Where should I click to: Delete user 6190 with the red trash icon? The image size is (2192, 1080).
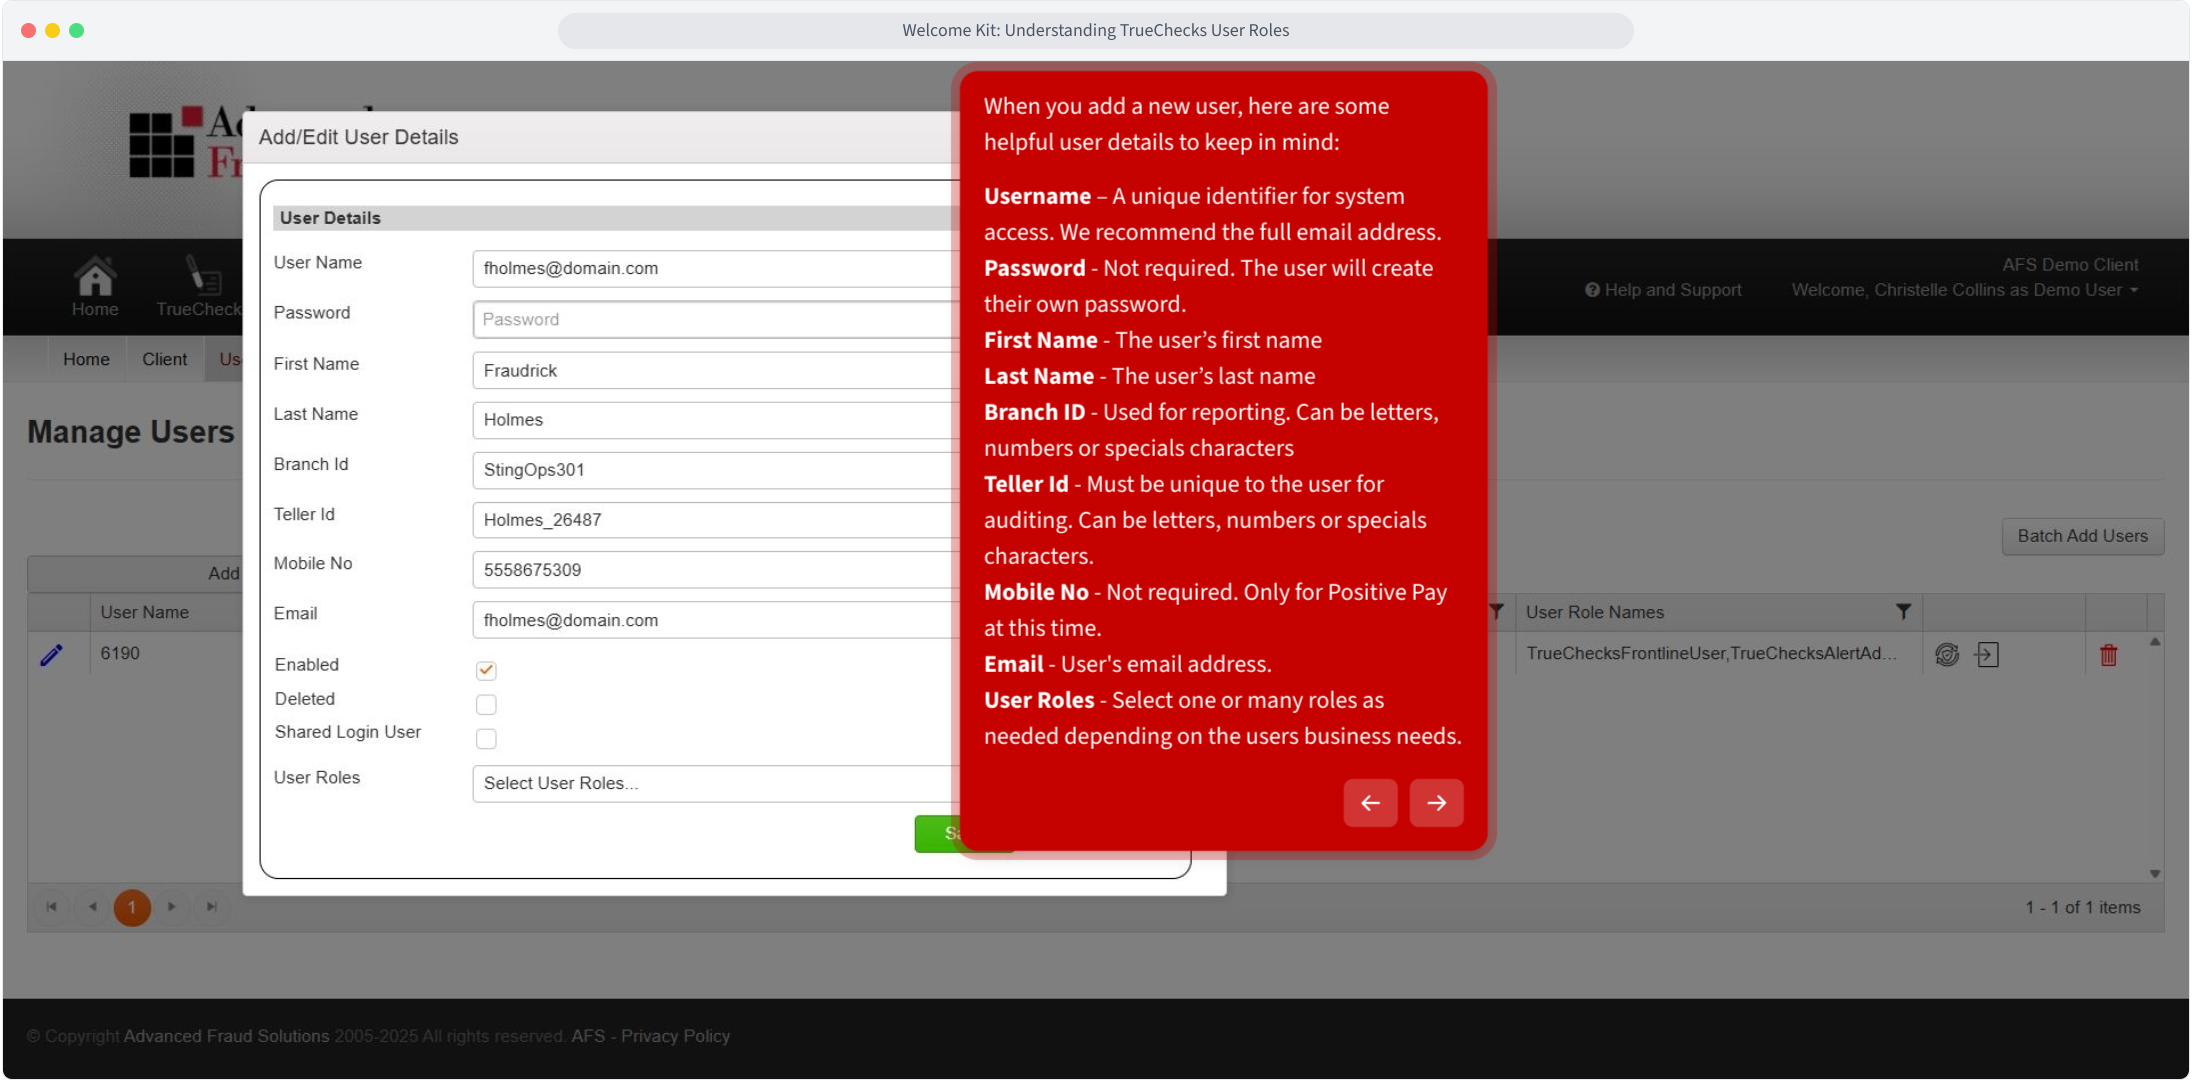2109,655
